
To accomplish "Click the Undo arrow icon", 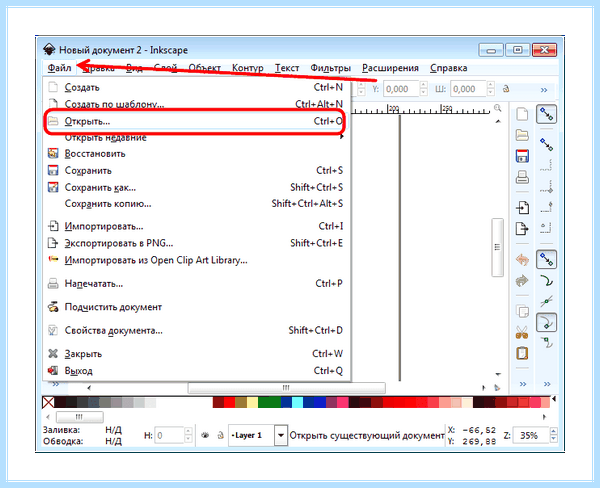I will (x=522, y=260).
